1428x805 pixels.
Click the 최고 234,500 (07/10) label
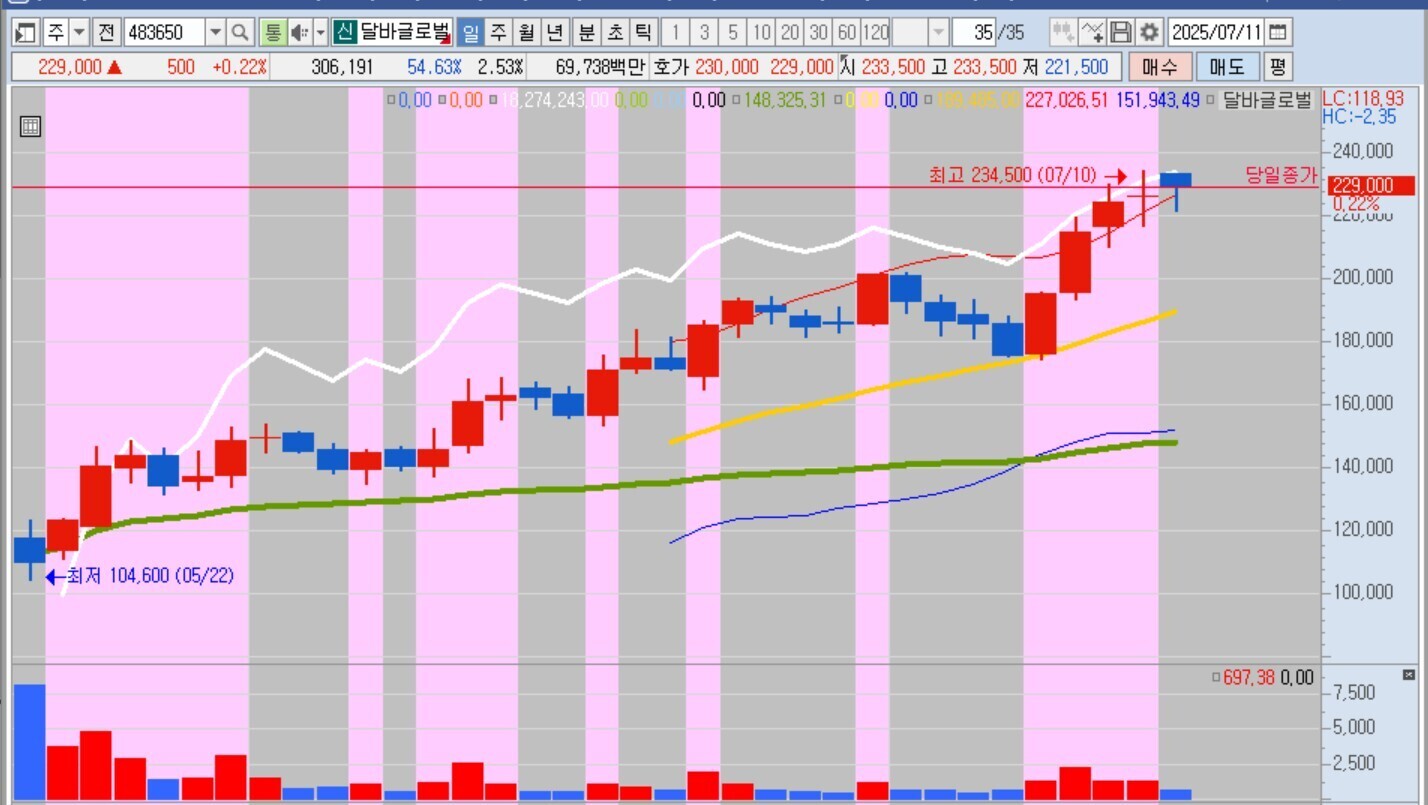(x=1013, y=176)
